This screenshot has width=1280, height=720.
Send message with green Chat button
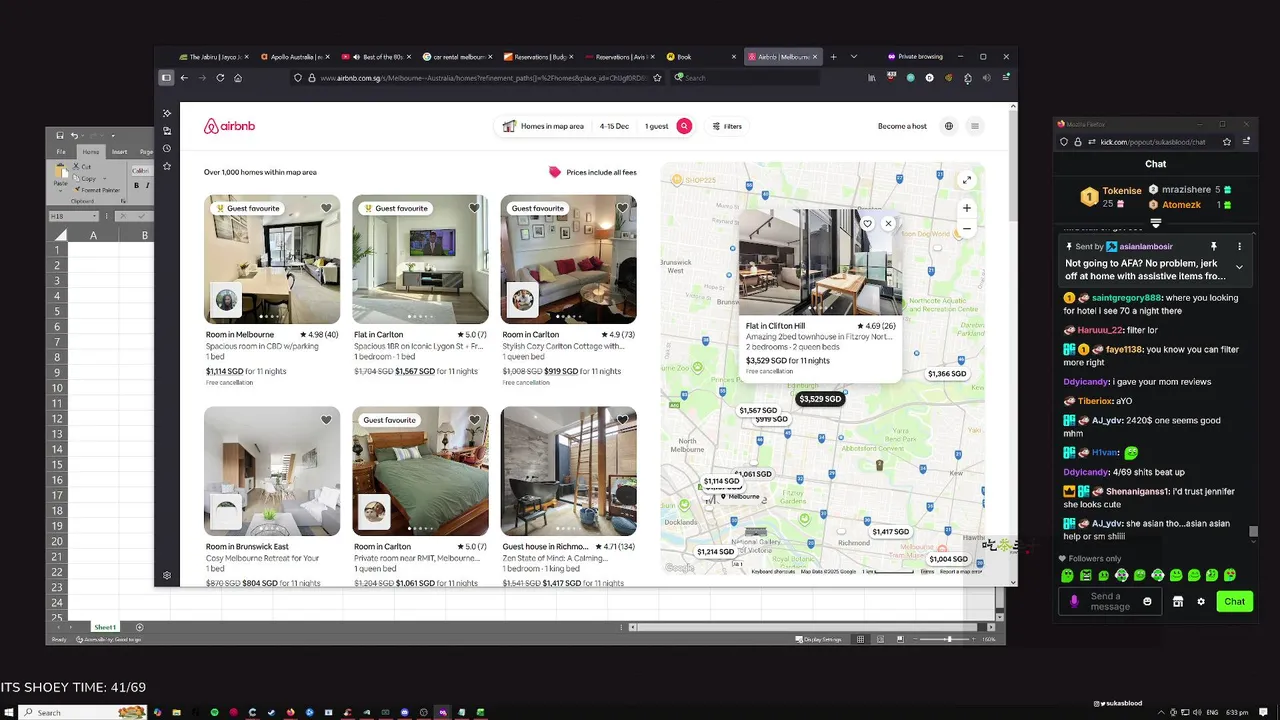tap(1235, 601)
